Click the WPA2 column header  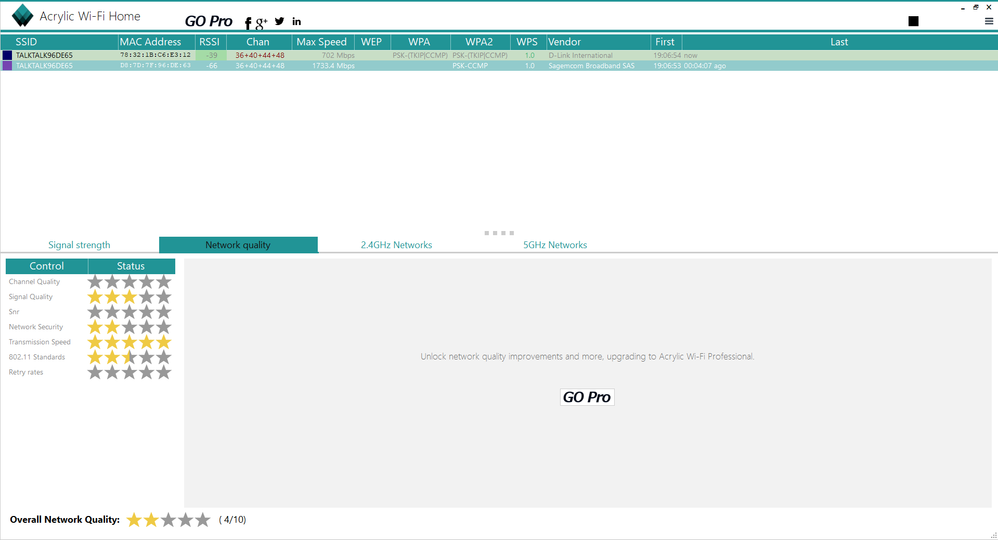480,42
